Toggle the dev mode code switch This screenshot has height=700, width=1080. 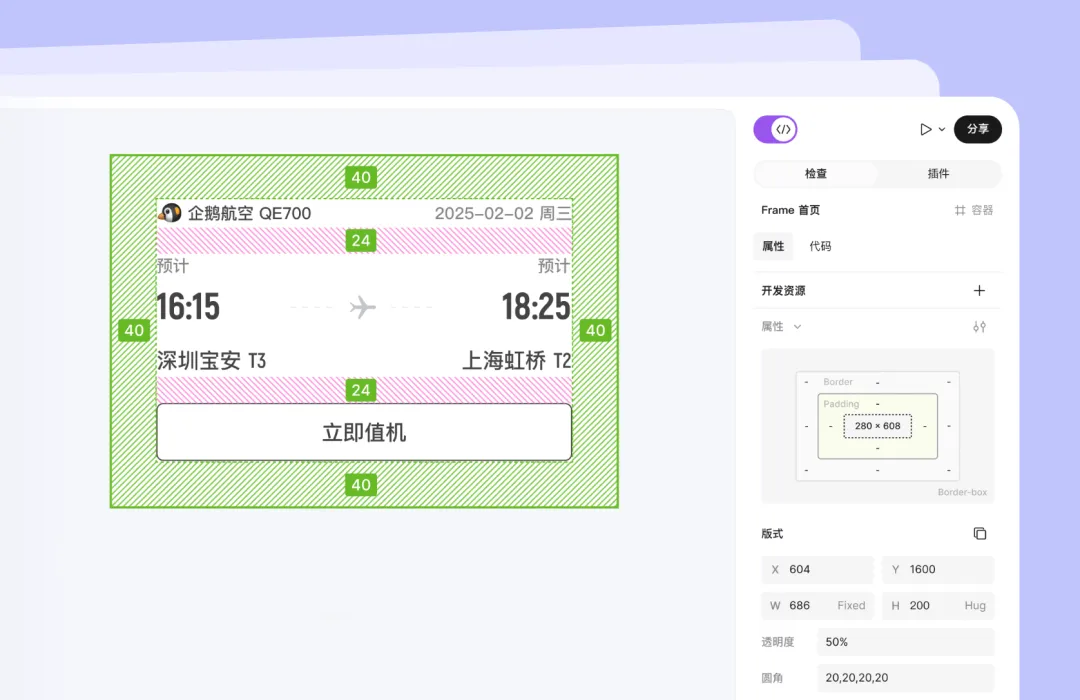775,130
